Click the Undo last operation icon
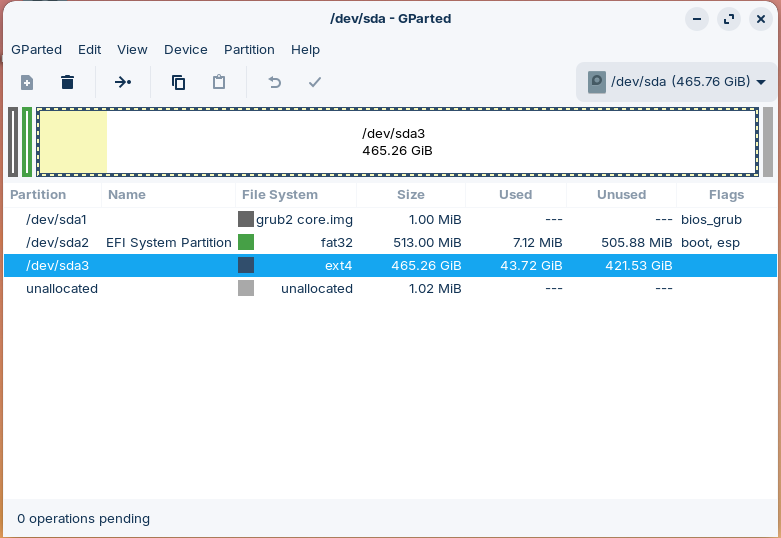 (275, 82)
